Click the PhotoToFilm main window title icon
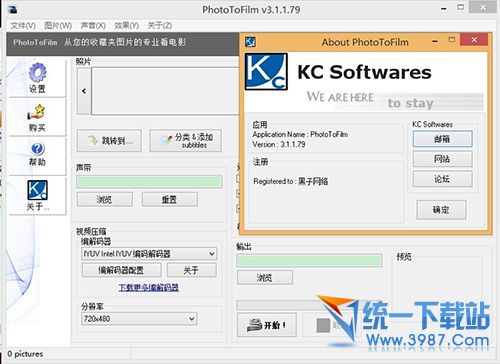This screenshot has height=364, width=500. pyautogui.click(x=13, y=10)
